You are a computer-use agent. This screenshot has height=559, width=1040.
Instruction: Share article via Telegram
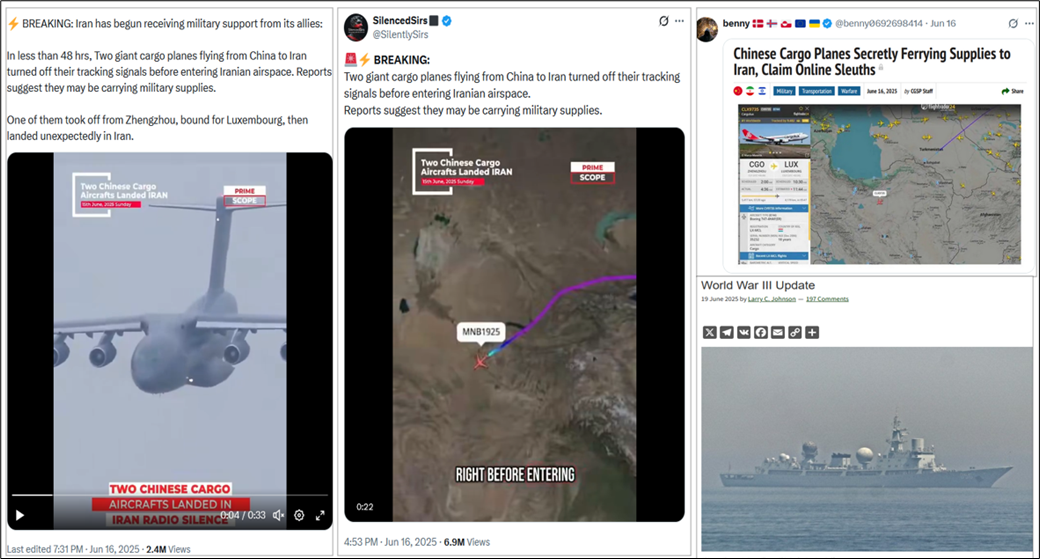click(727, 332)
